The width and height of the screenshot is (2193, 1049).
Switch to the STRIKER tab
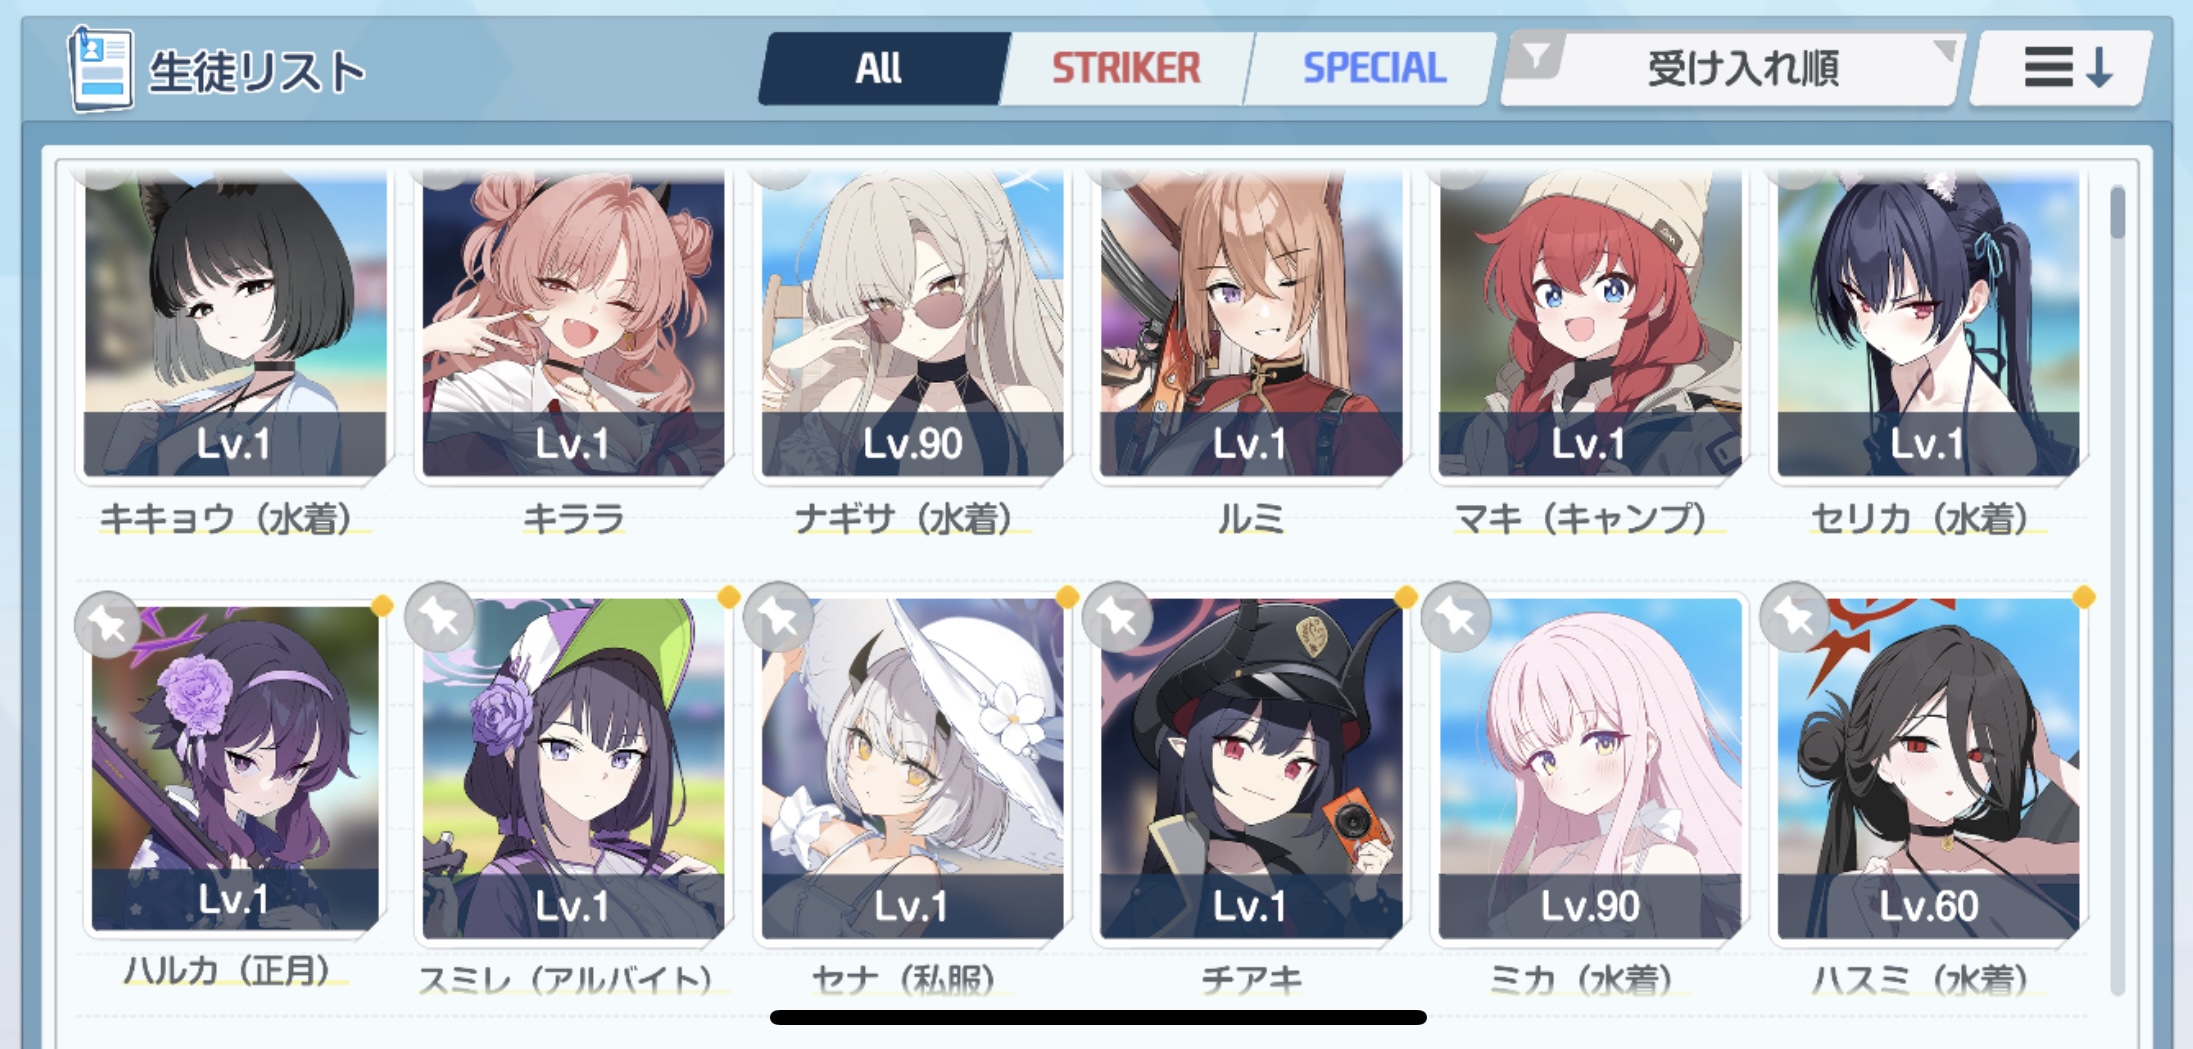pyautogui.click(x=1126, y=68)
